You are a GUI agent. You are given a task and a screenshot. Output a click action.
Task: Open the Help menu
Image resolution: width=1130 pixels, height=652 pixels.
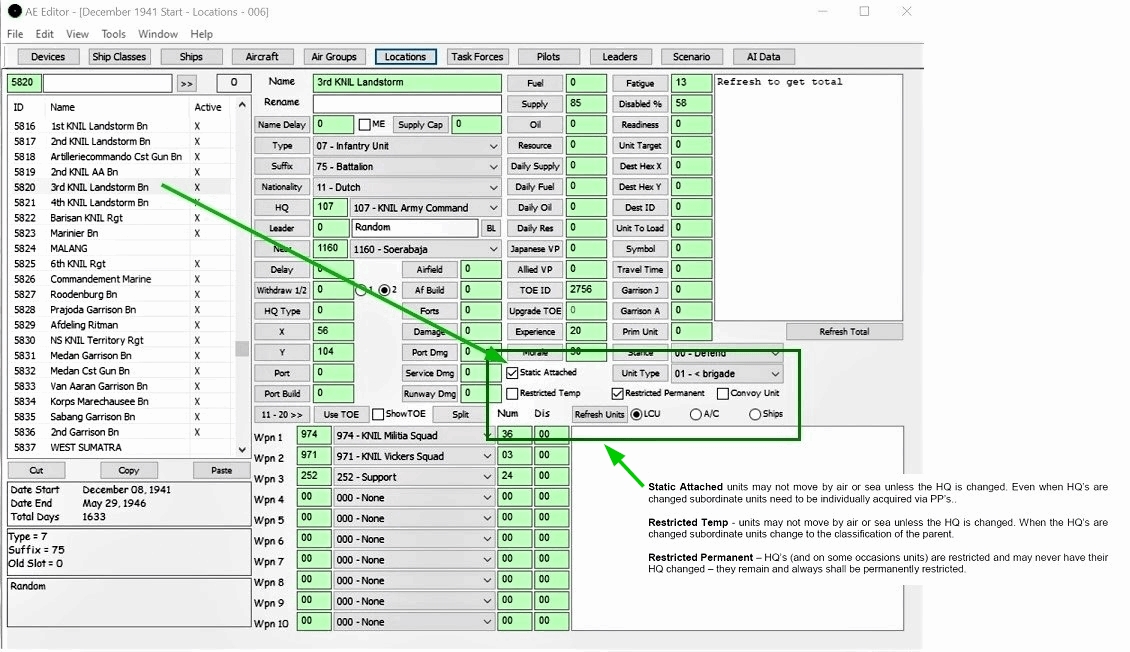[x=202, y=34]
